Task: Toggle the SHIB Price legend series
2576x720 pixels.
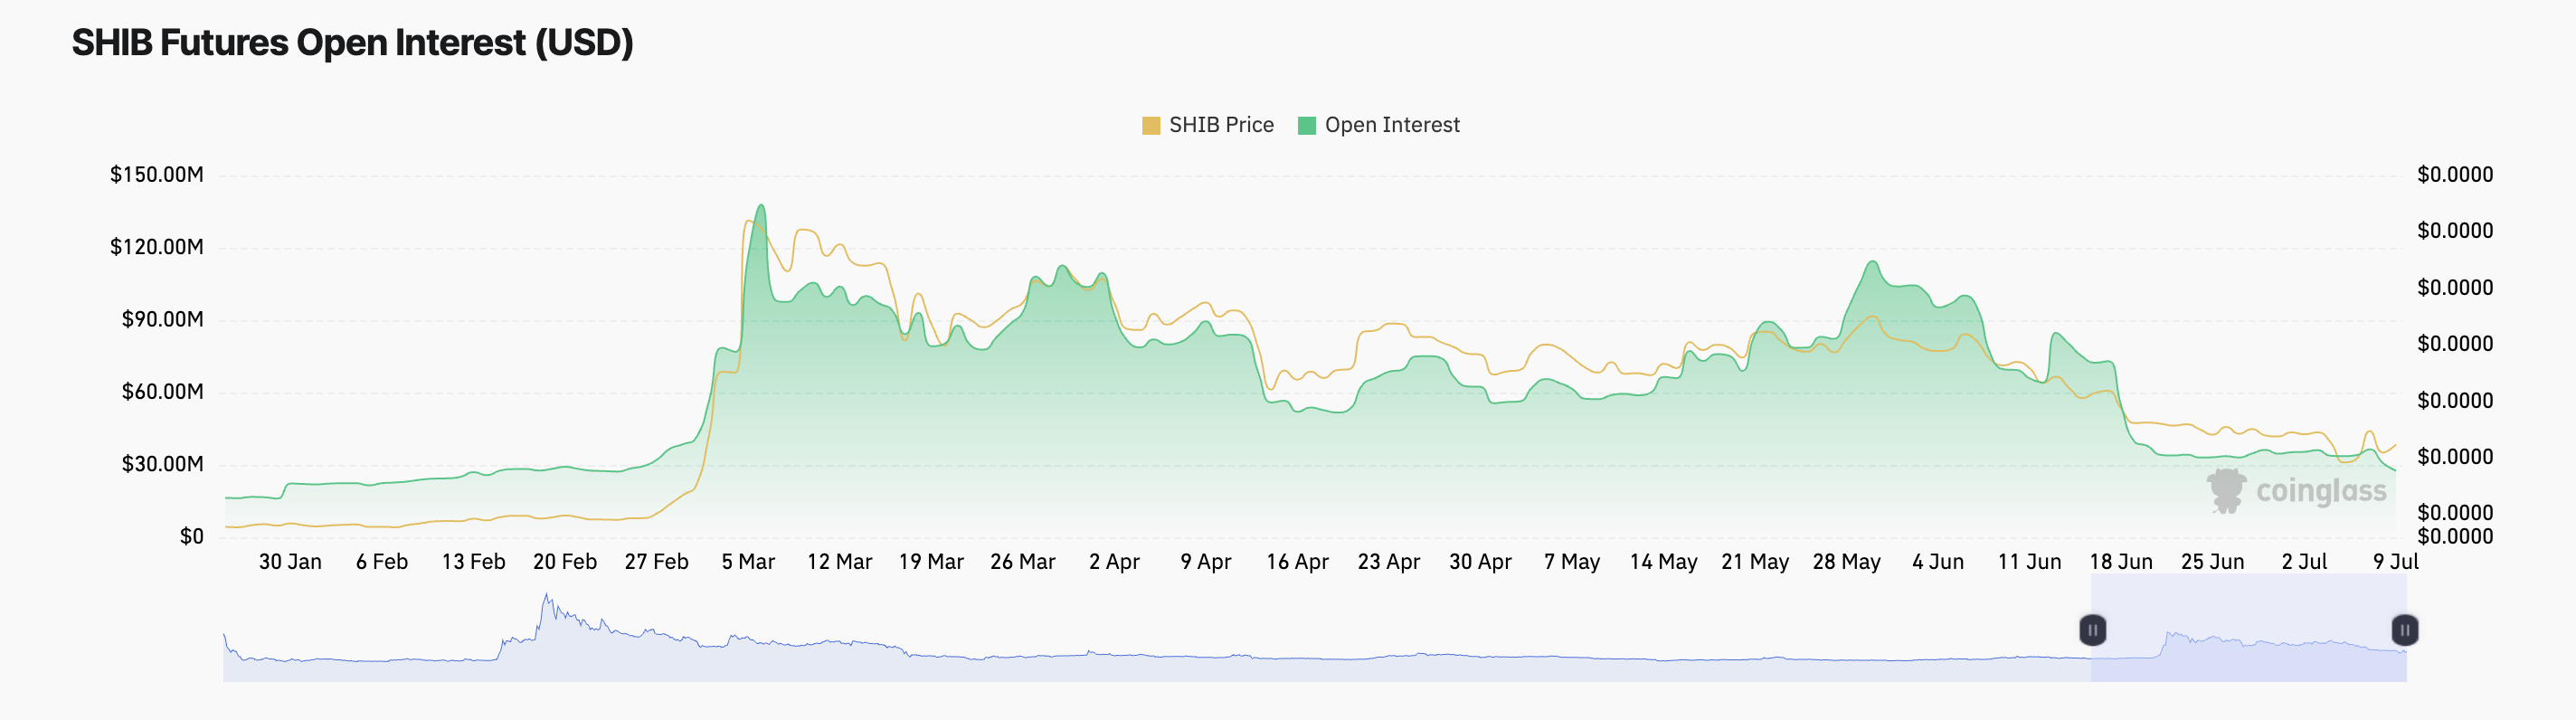Action: [1208, 125]
